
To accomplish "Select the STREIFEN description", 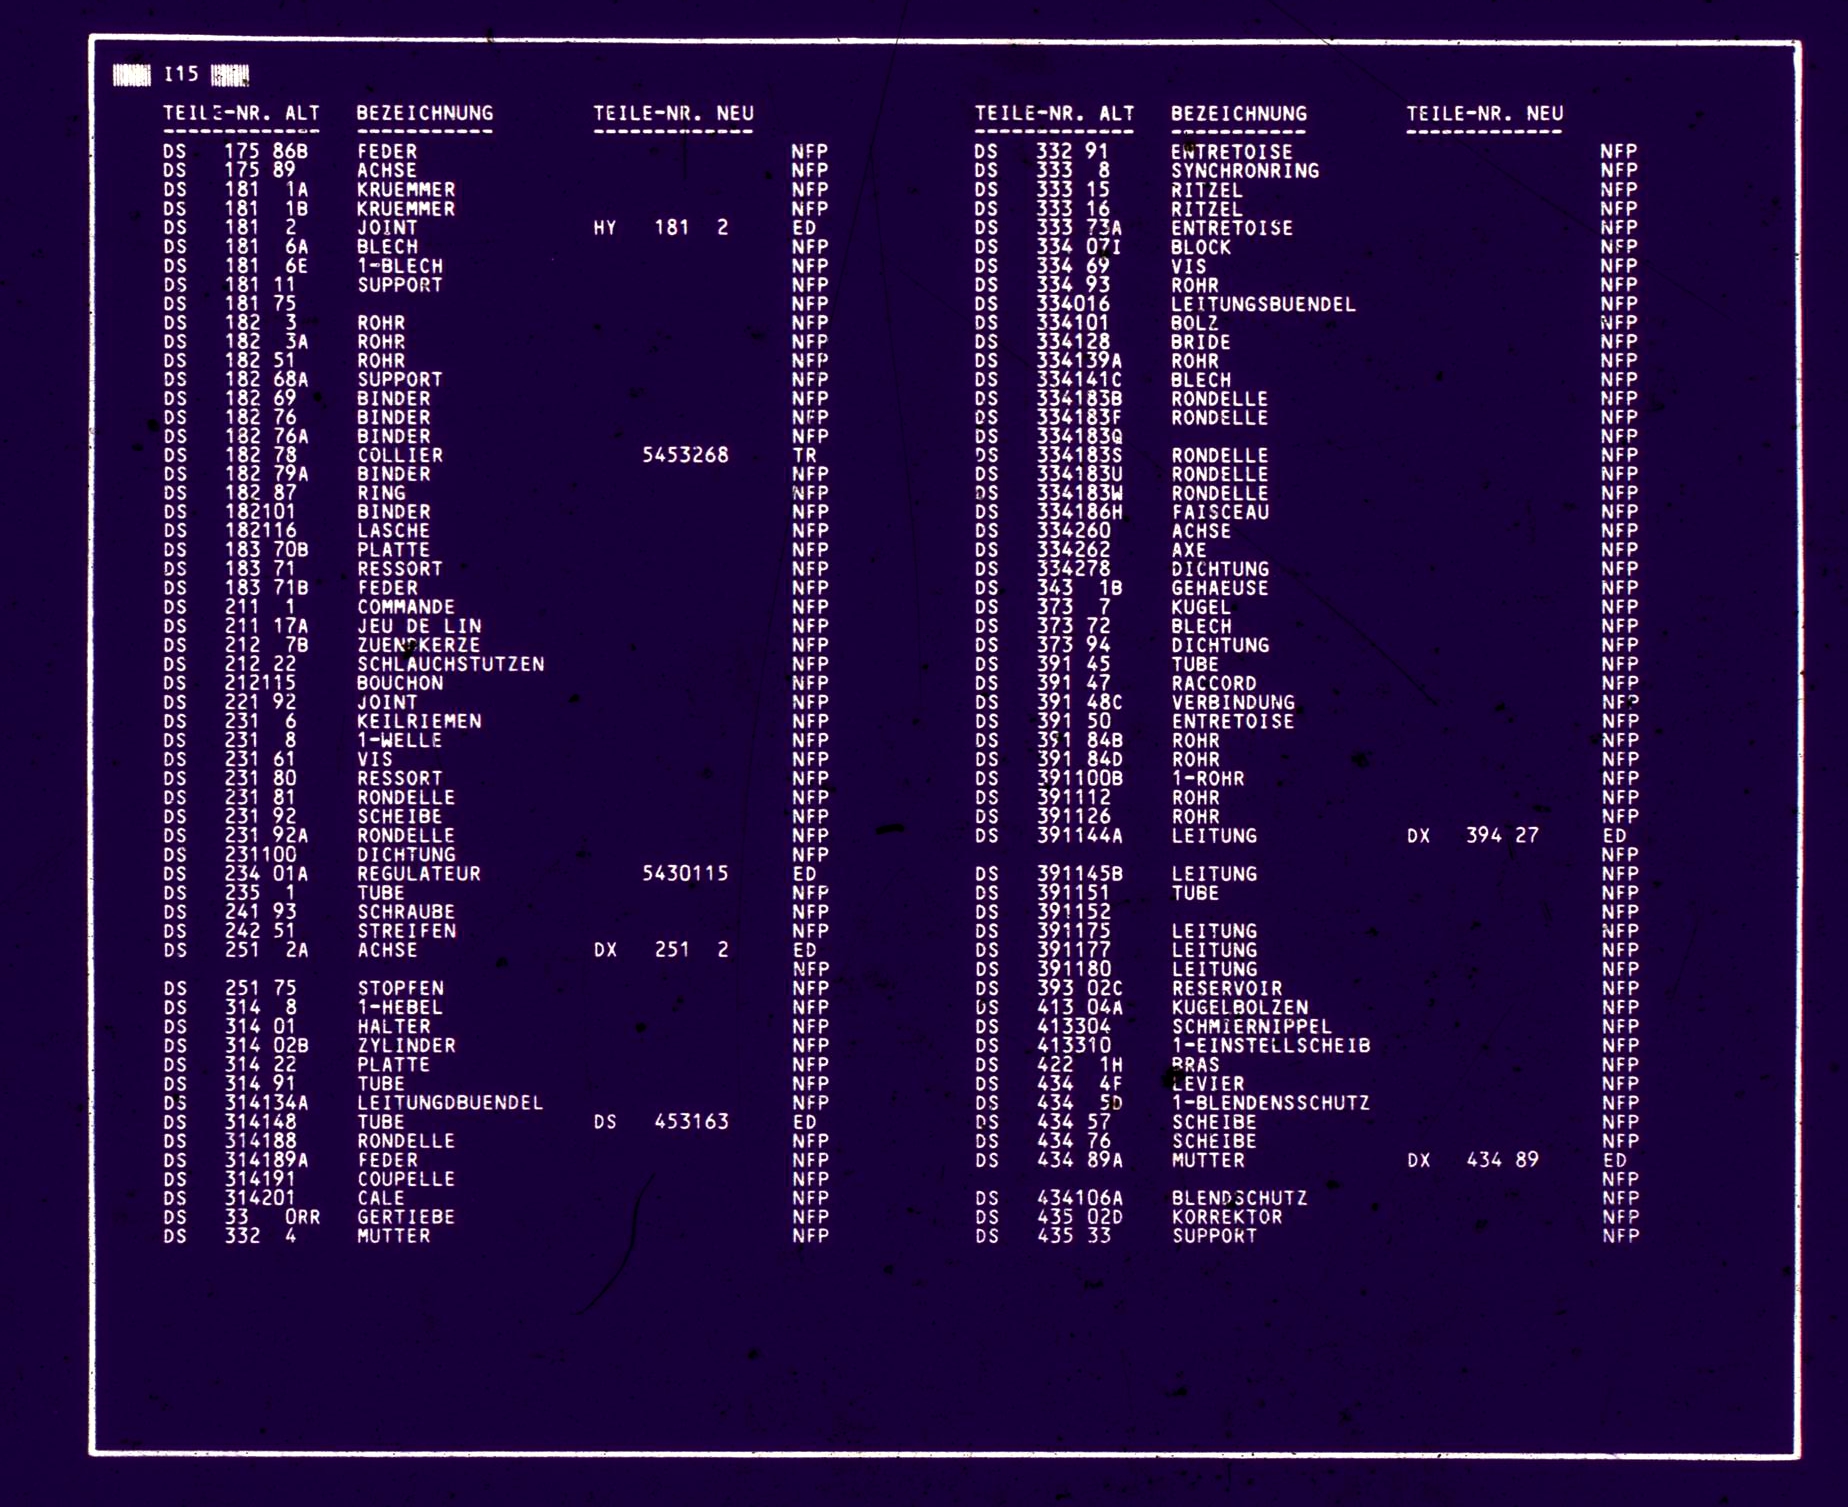I will coord(406,931).
